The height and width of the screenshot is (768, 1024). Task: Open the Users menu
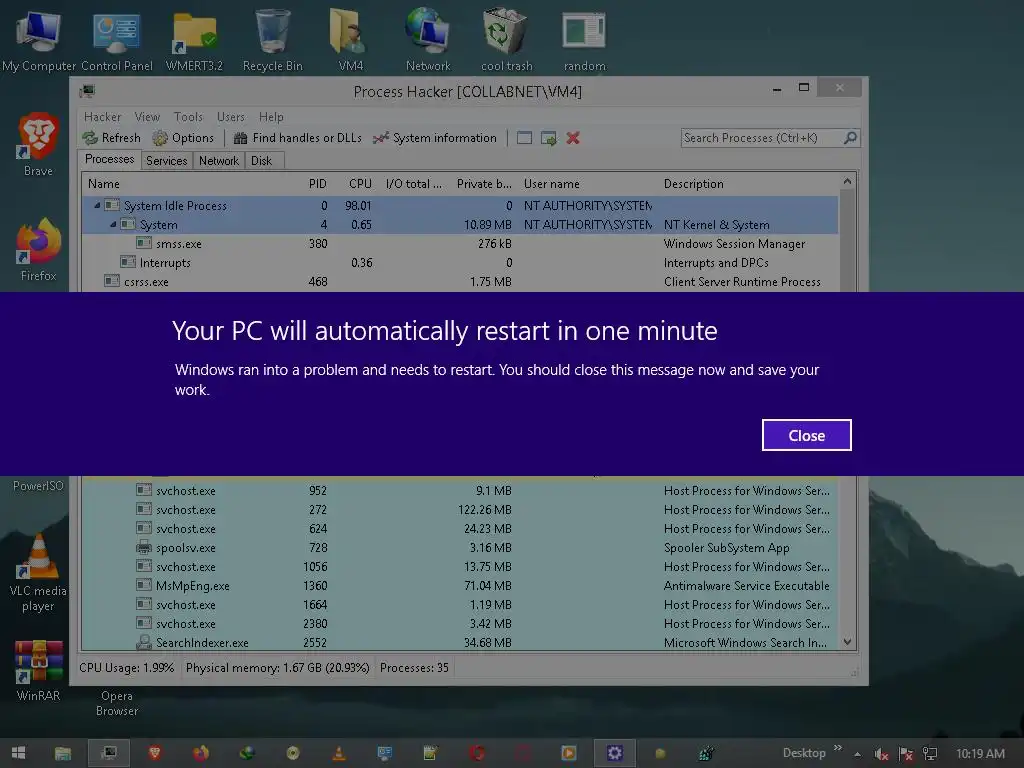click(231, 117)
